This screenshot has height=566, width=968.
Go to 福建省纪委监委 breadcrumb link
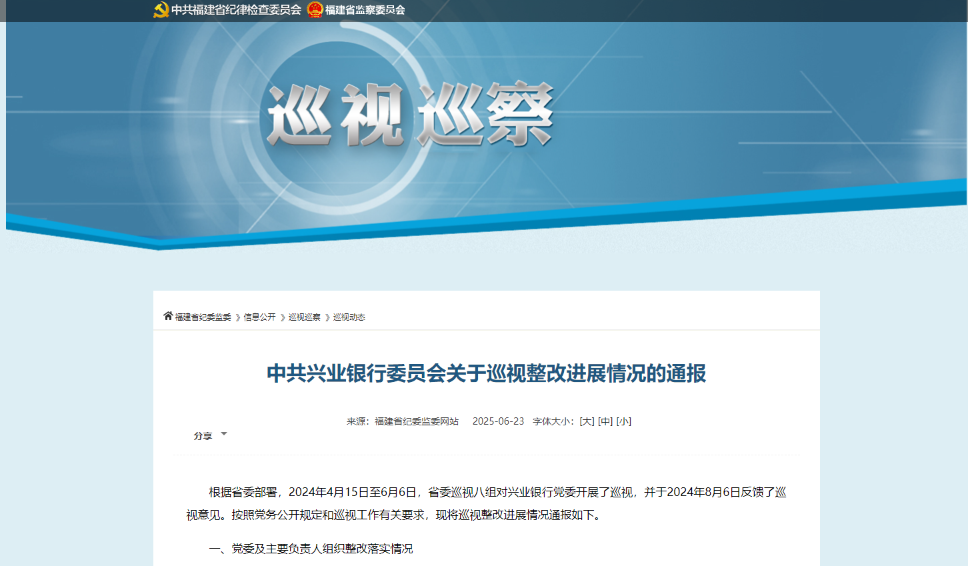coord(203,317)
